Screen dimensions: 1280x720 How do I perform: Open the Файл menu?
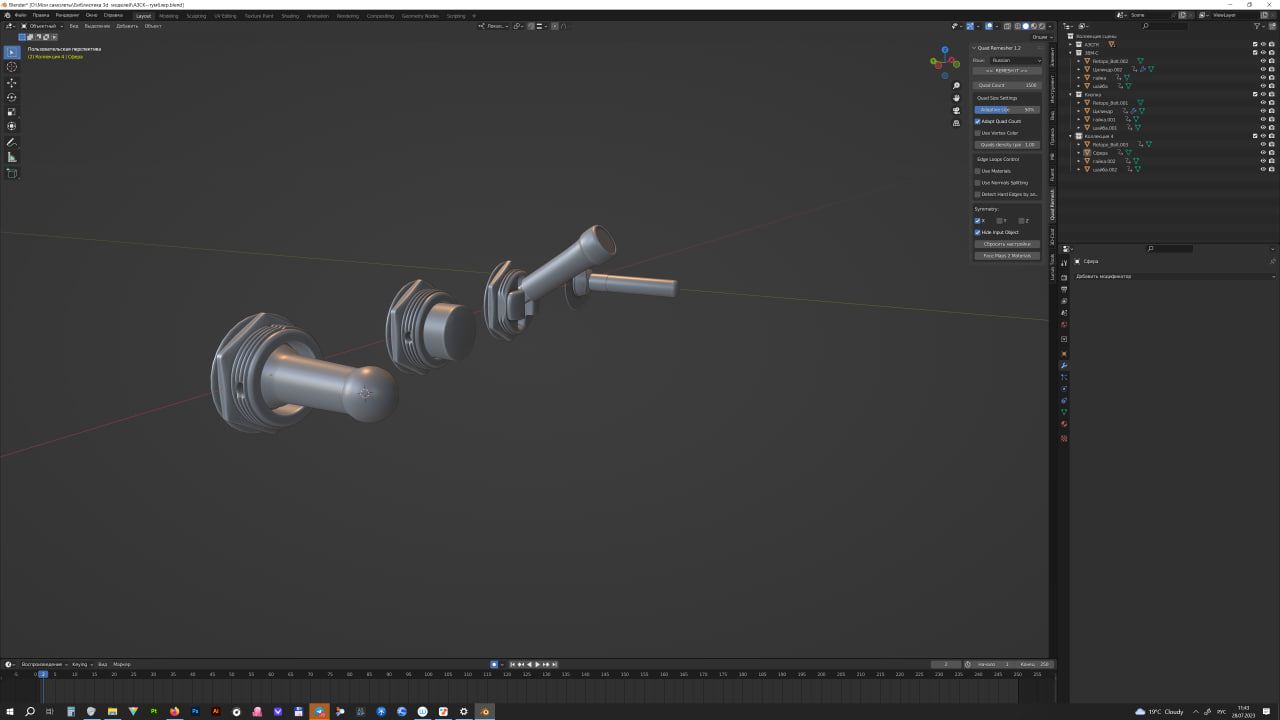(x=19, y=16)
